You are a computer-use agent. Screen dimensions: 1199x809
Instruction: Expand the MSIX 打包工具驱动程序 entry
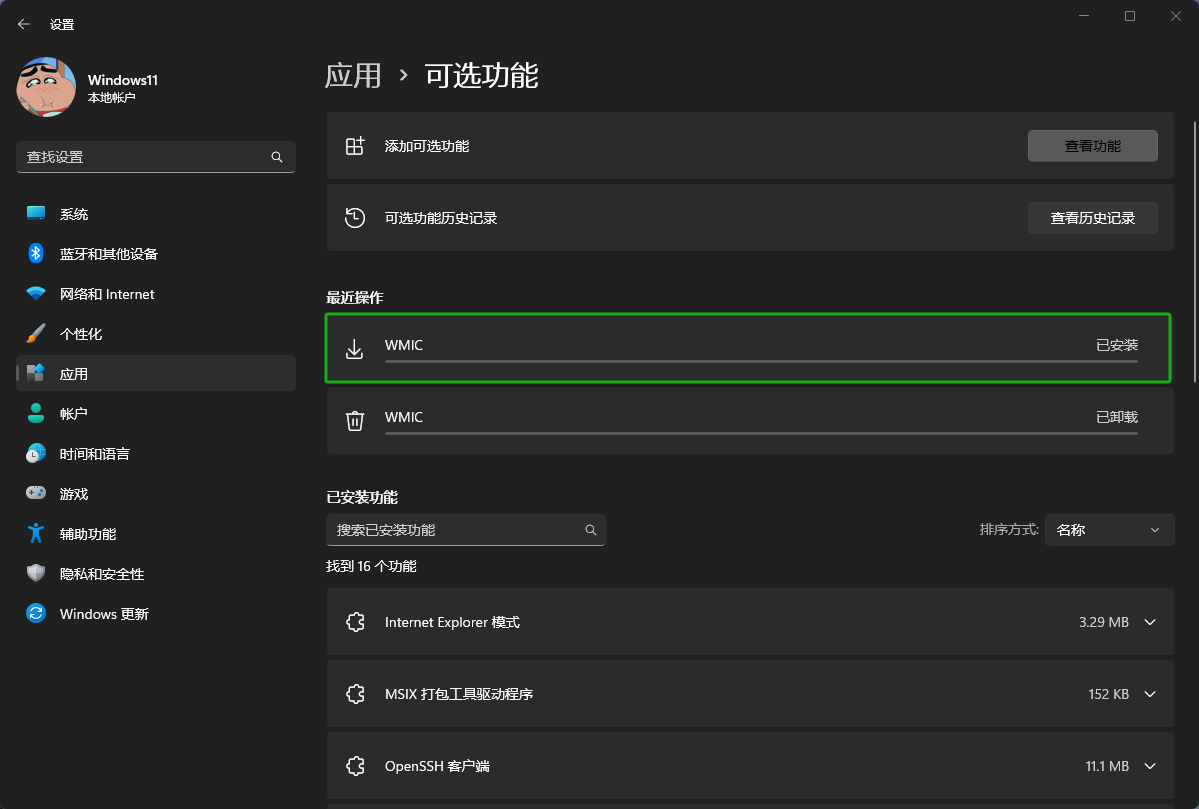(1150, 694)
